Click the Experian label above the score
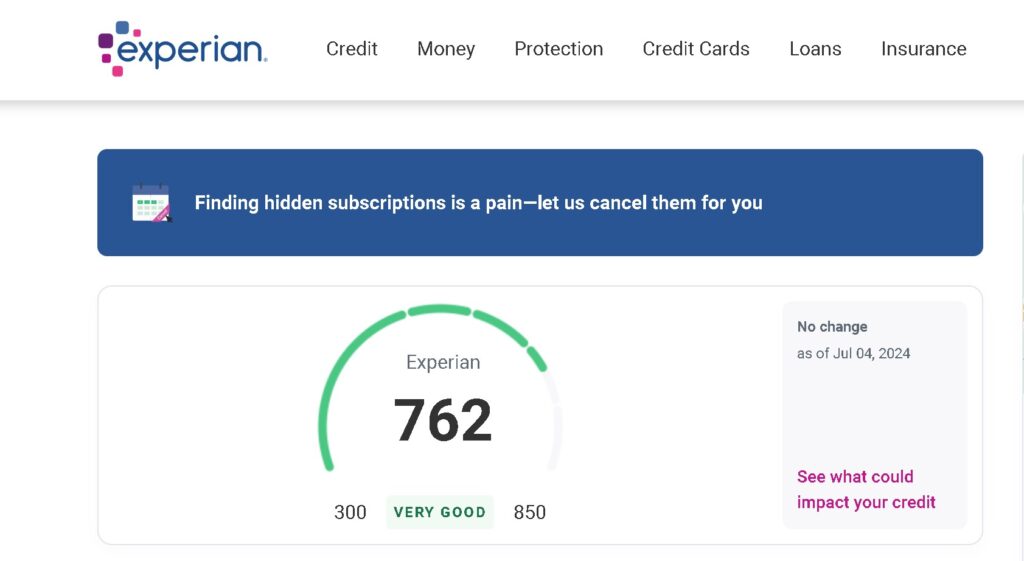 [x=443, y=362]
